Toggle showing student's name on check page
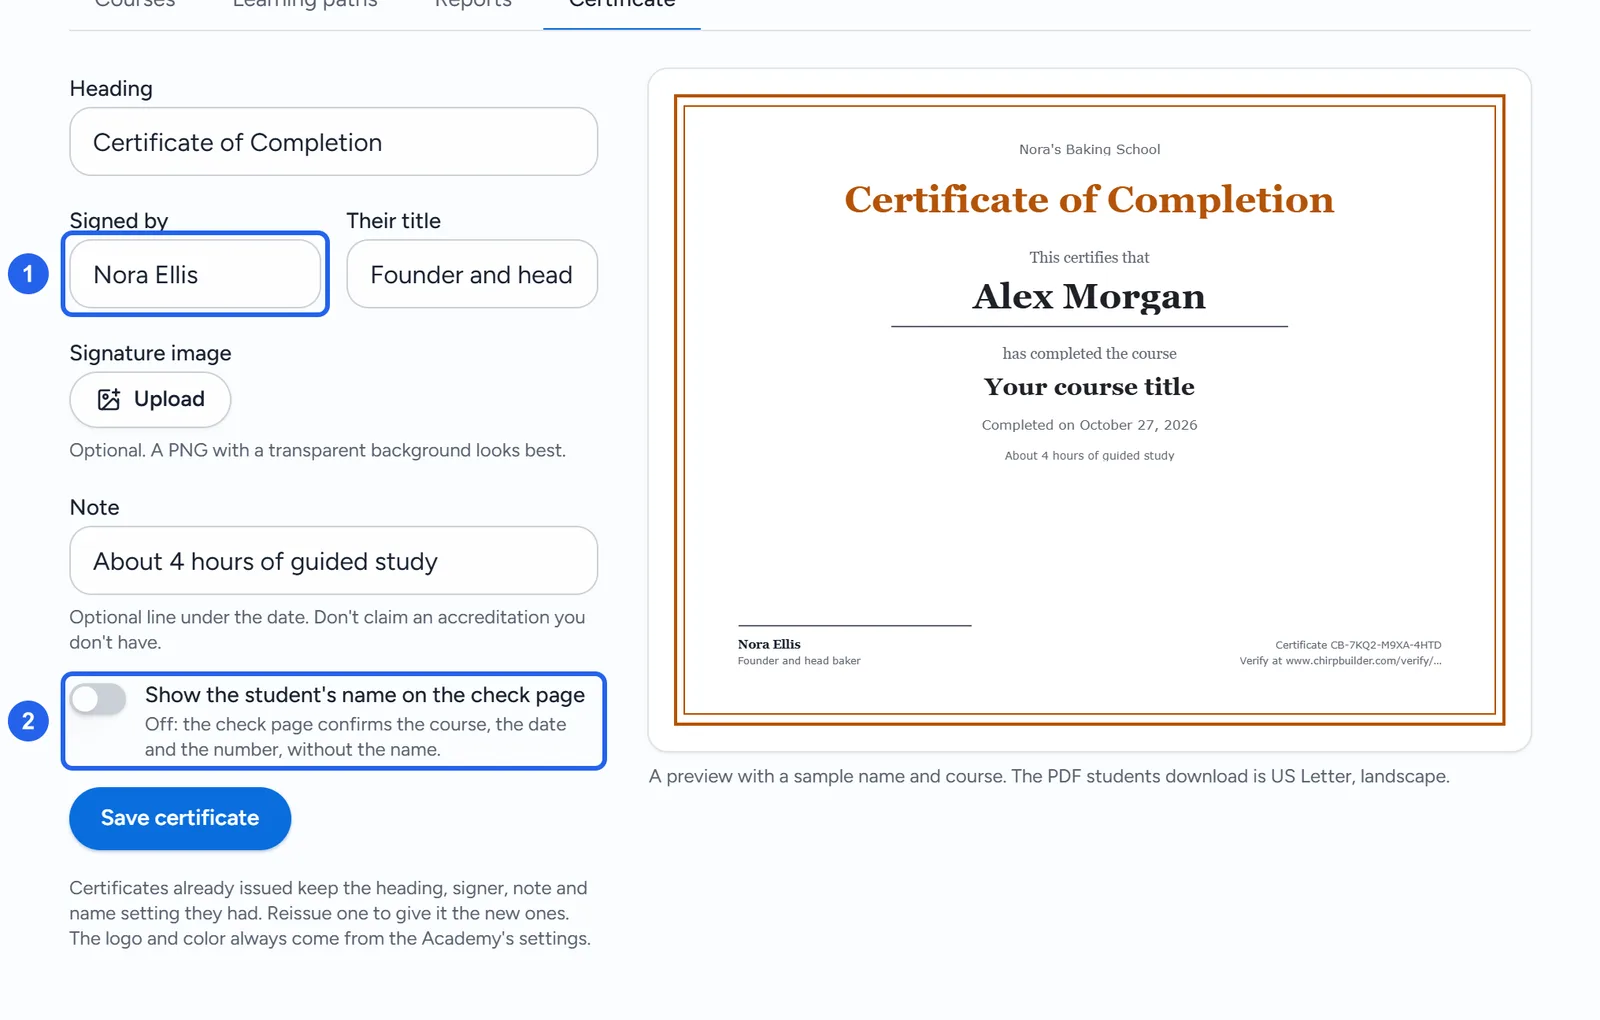The image size is (1600, 1020). 98,699
